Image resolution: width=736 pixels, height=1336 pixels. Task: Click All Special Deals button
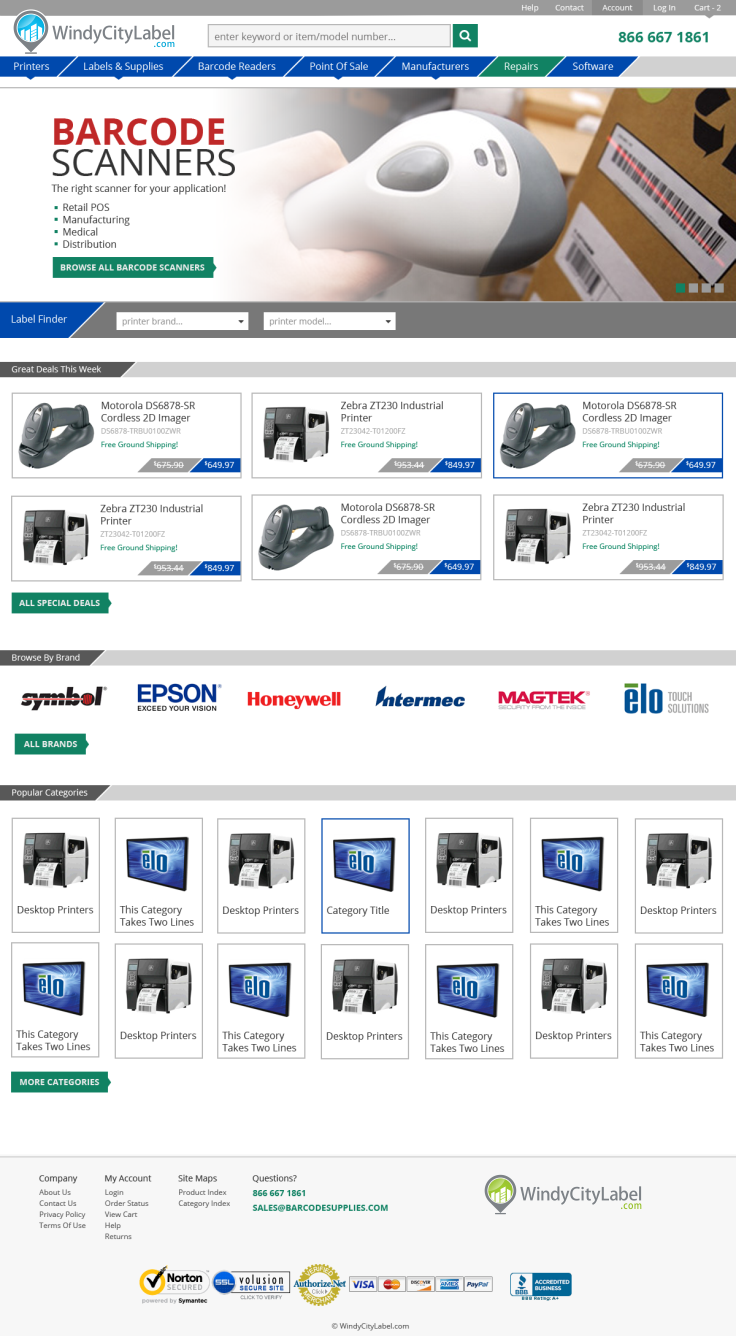tap(60, 603)
